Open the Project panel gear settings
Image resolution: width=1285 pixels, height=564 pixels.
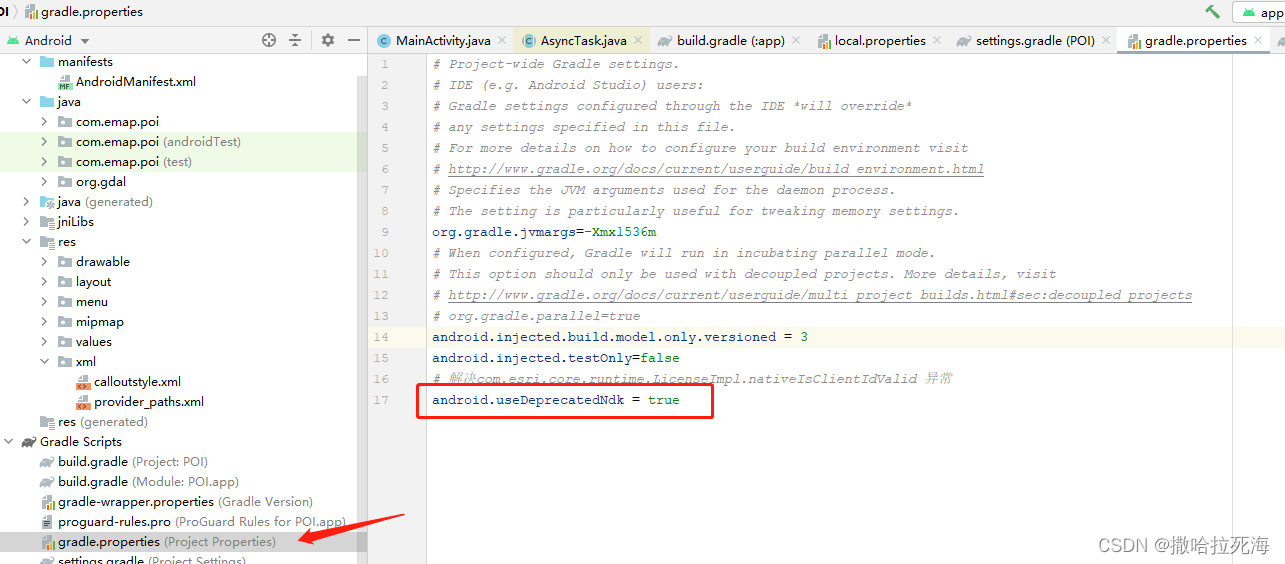[x=328, y=40]
